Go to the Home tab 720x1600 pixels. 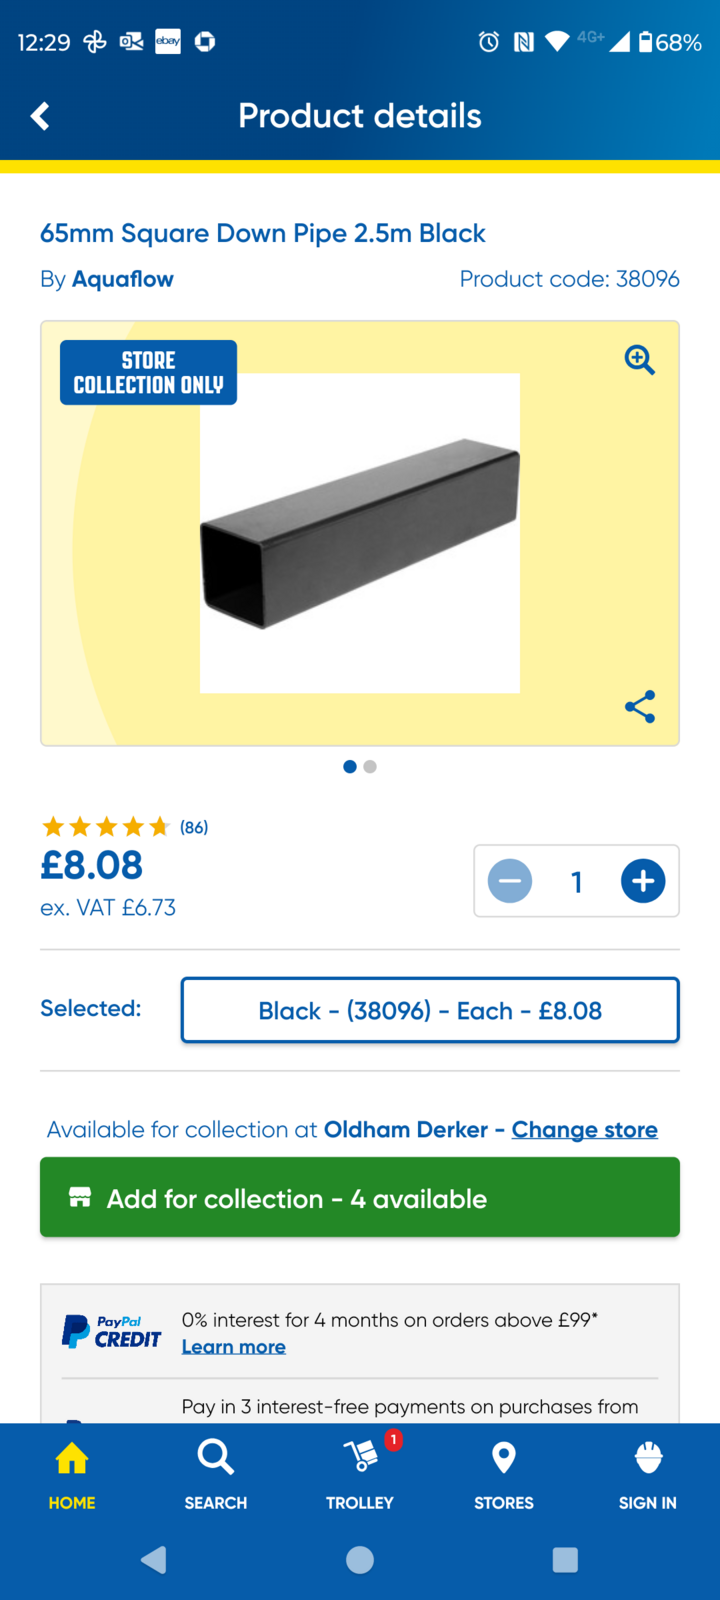[72, 1473]
